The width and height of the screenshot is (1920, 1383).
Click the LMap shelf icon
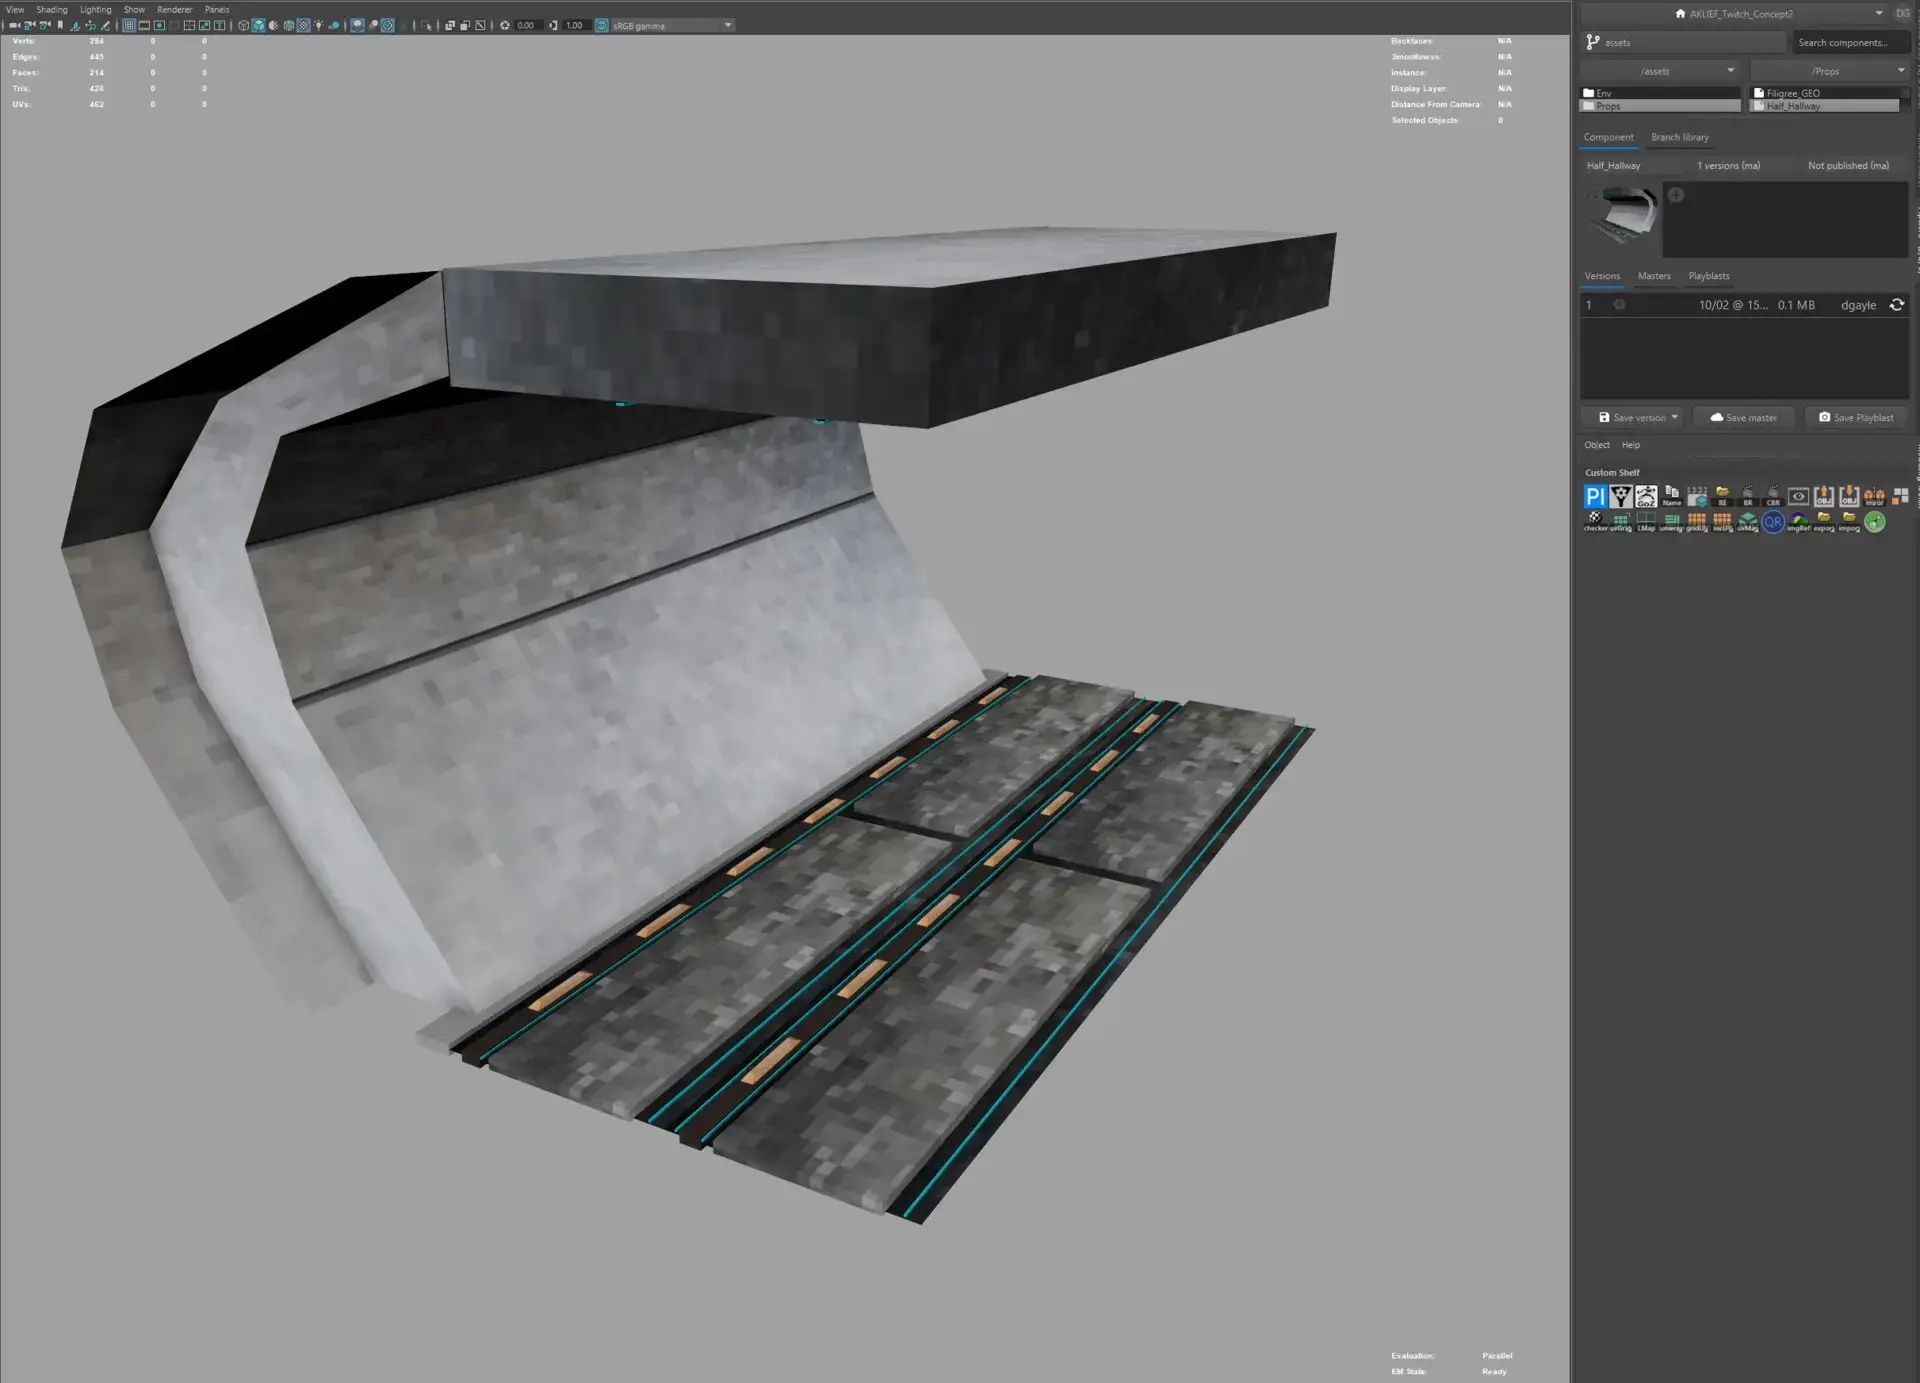coord(1646,521)
